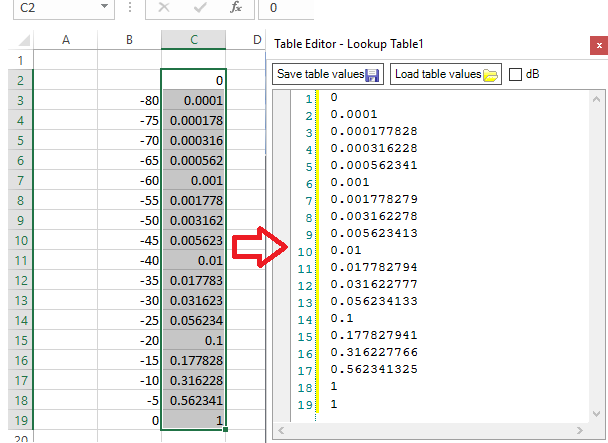Select cell with value -80
Viewport: 608px width, 443px height.
(129, 100)
